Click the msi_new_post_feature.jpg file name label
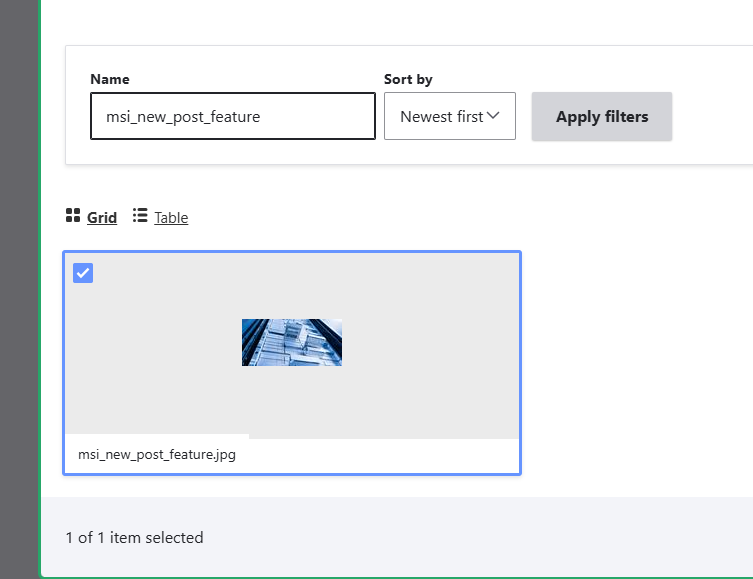Viewport: 753px width, 579px height. 157,454
